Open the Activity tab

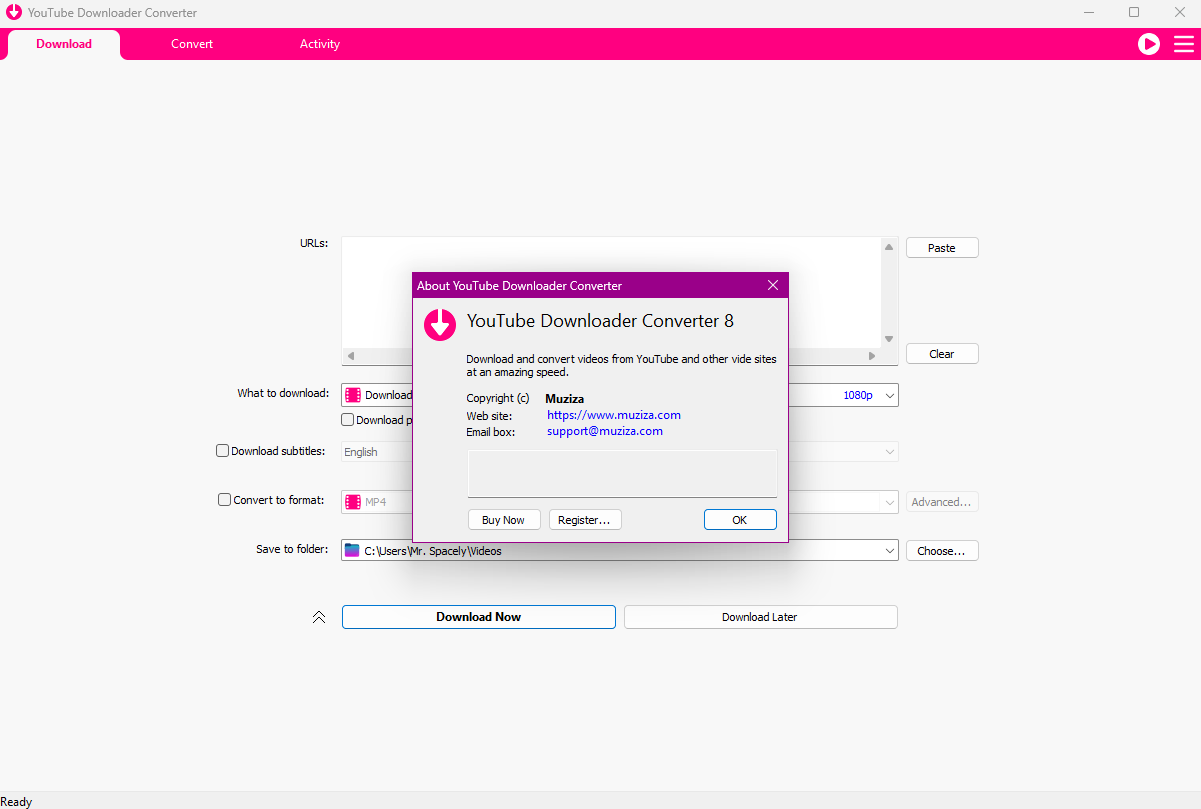pyautogui.click(x=320, y=44)
